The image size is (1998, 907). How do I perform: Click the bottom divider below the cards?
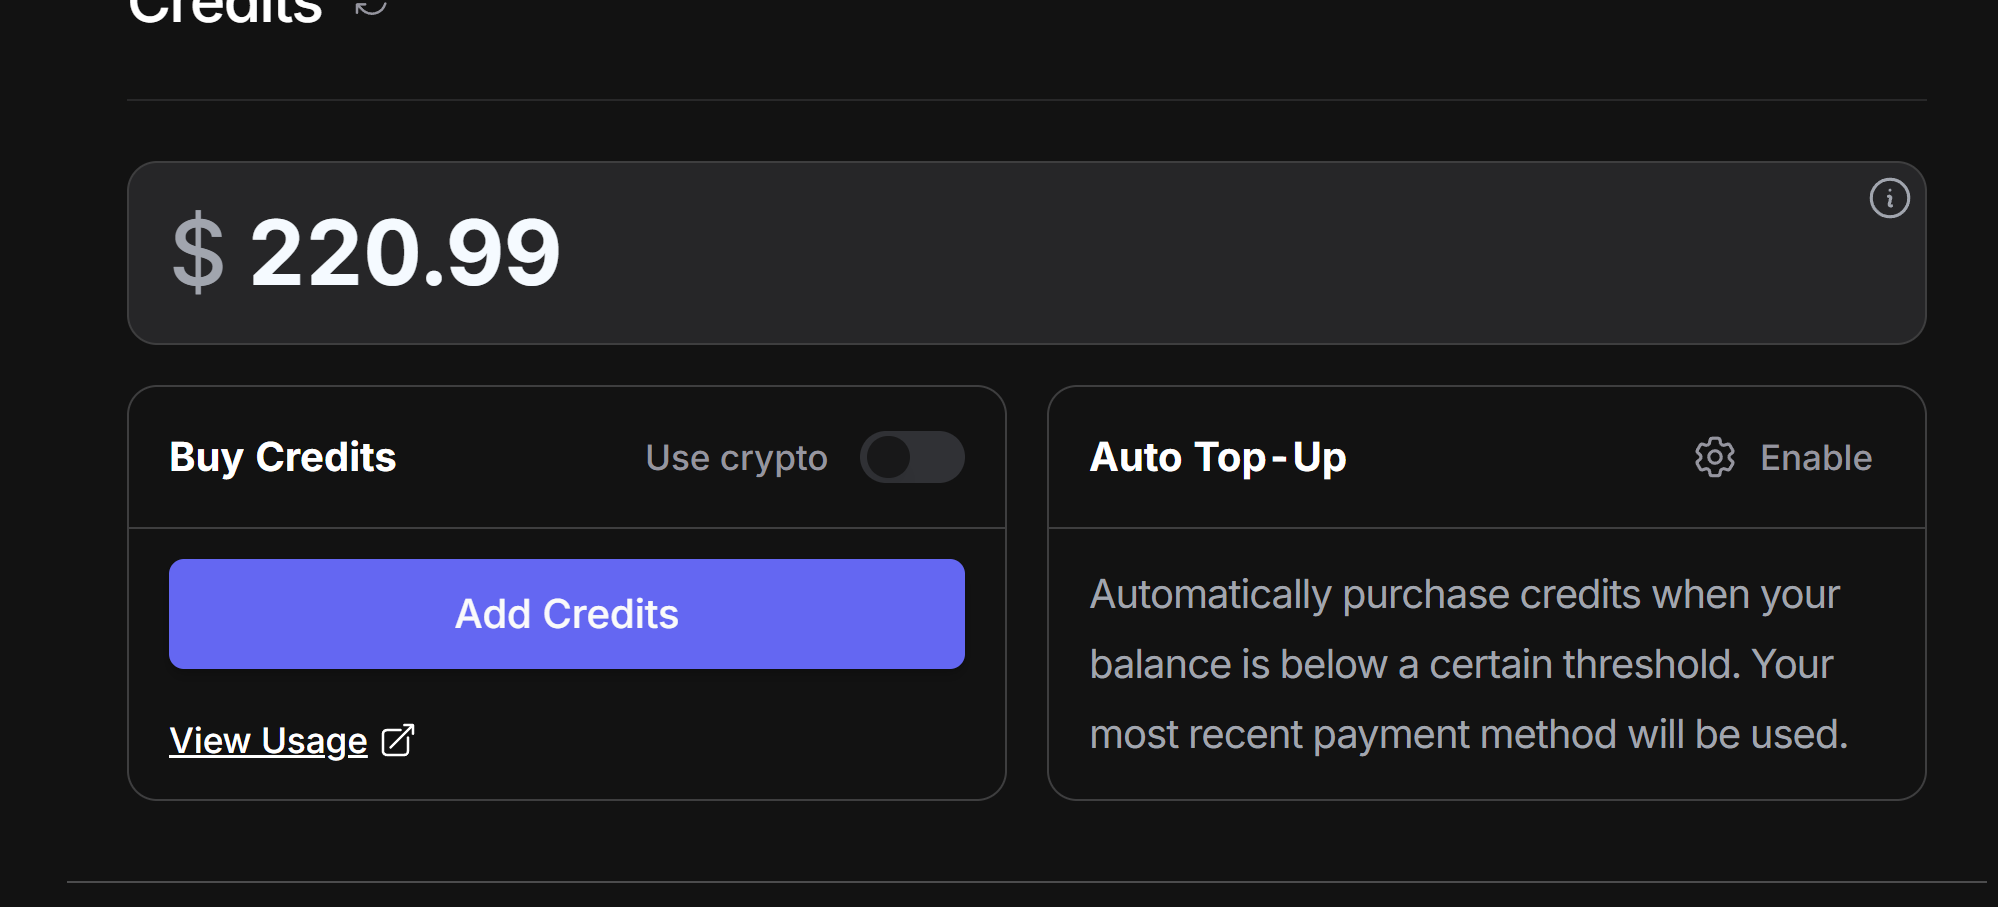pyautogui.click(x=1026, y=882)
